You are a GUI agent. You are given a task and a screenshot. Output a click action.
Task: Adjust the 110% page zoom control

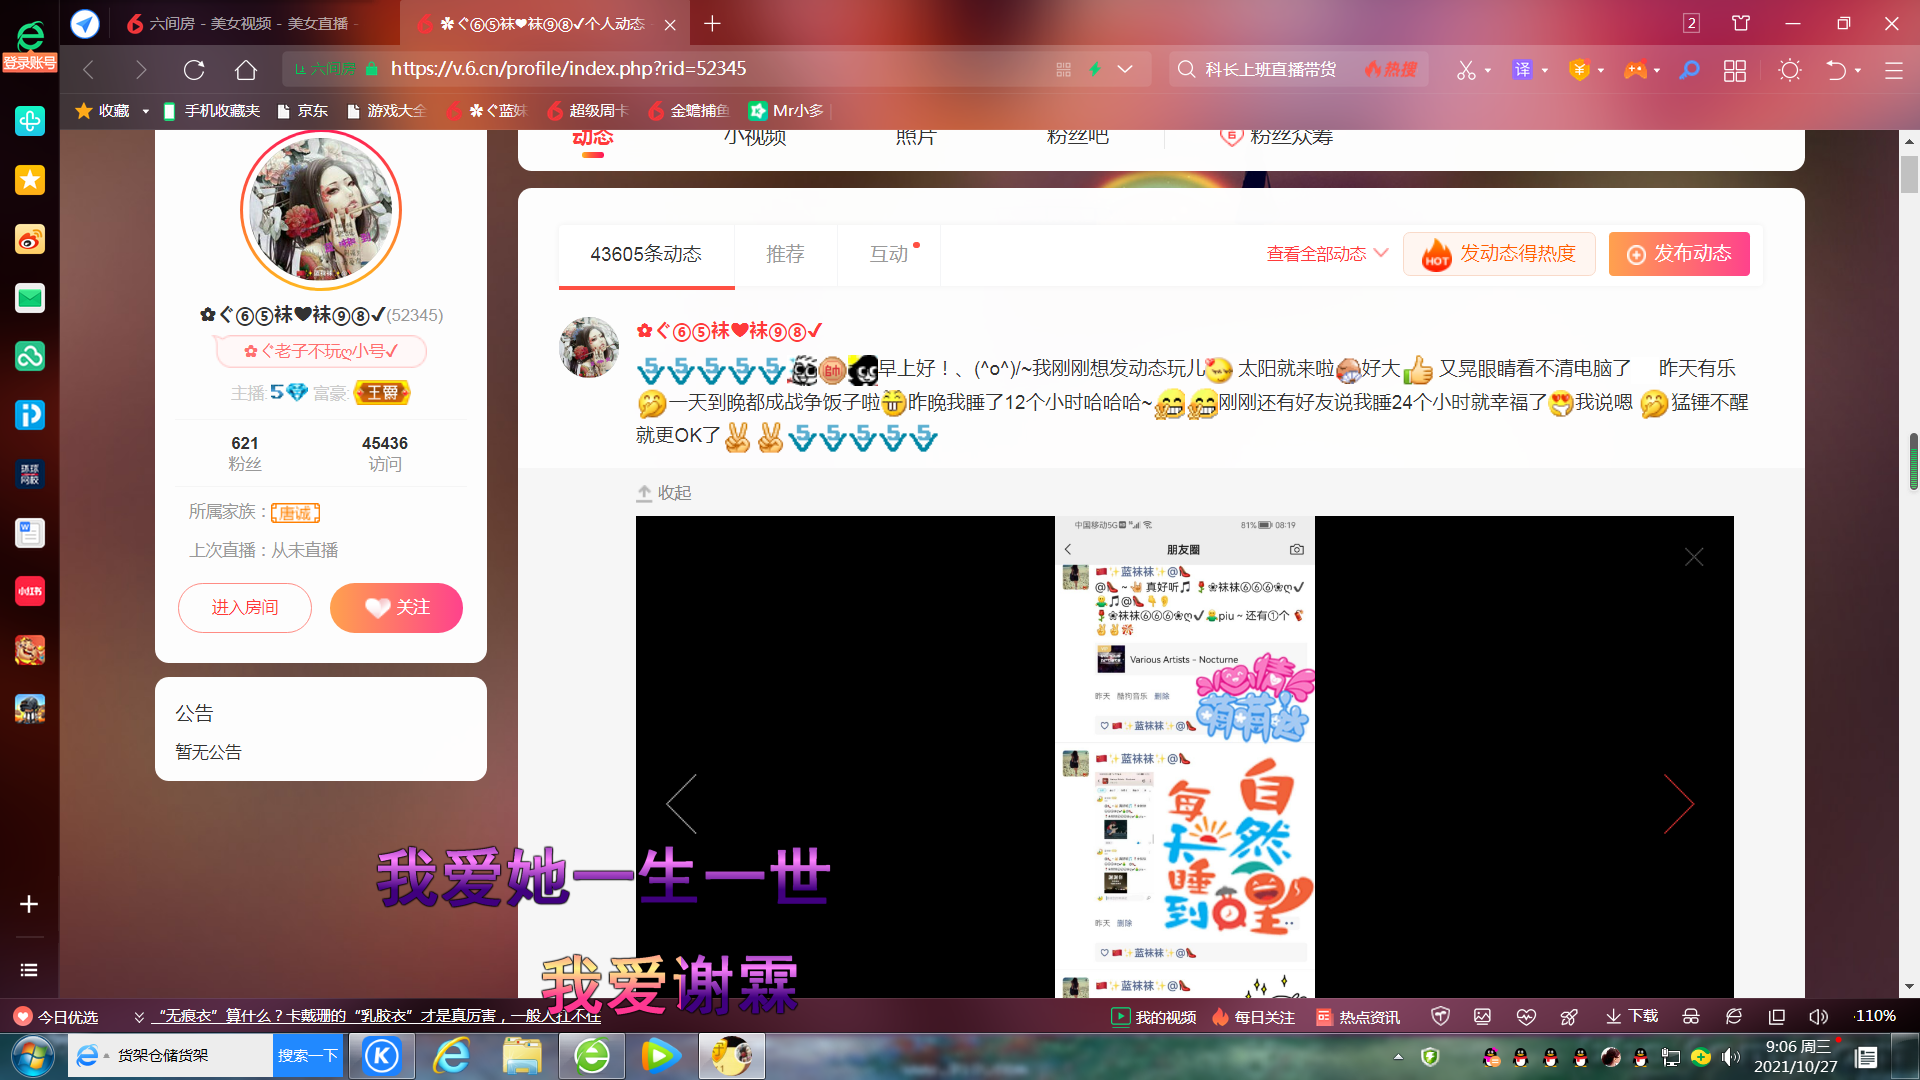click(1875, 1017)
